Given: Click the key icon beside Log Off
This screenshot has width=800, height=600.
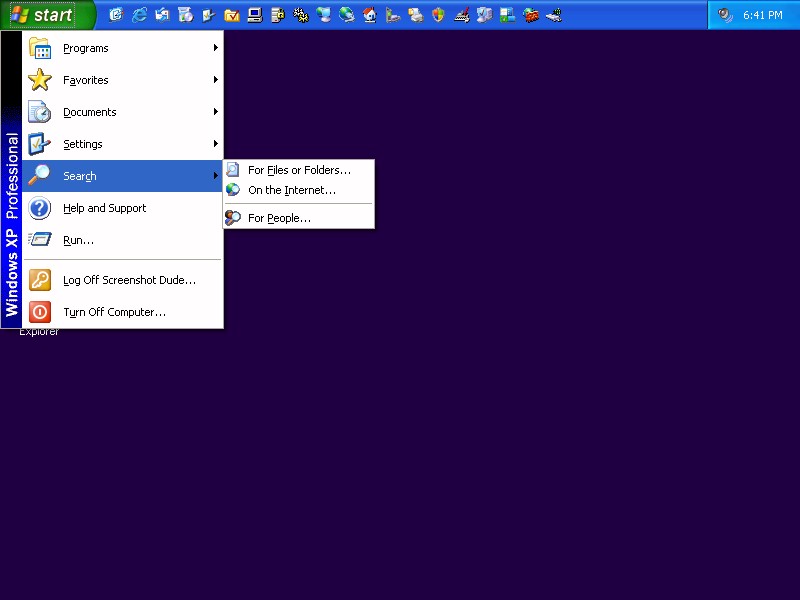Looking at the screenshot, I should 39,280.
